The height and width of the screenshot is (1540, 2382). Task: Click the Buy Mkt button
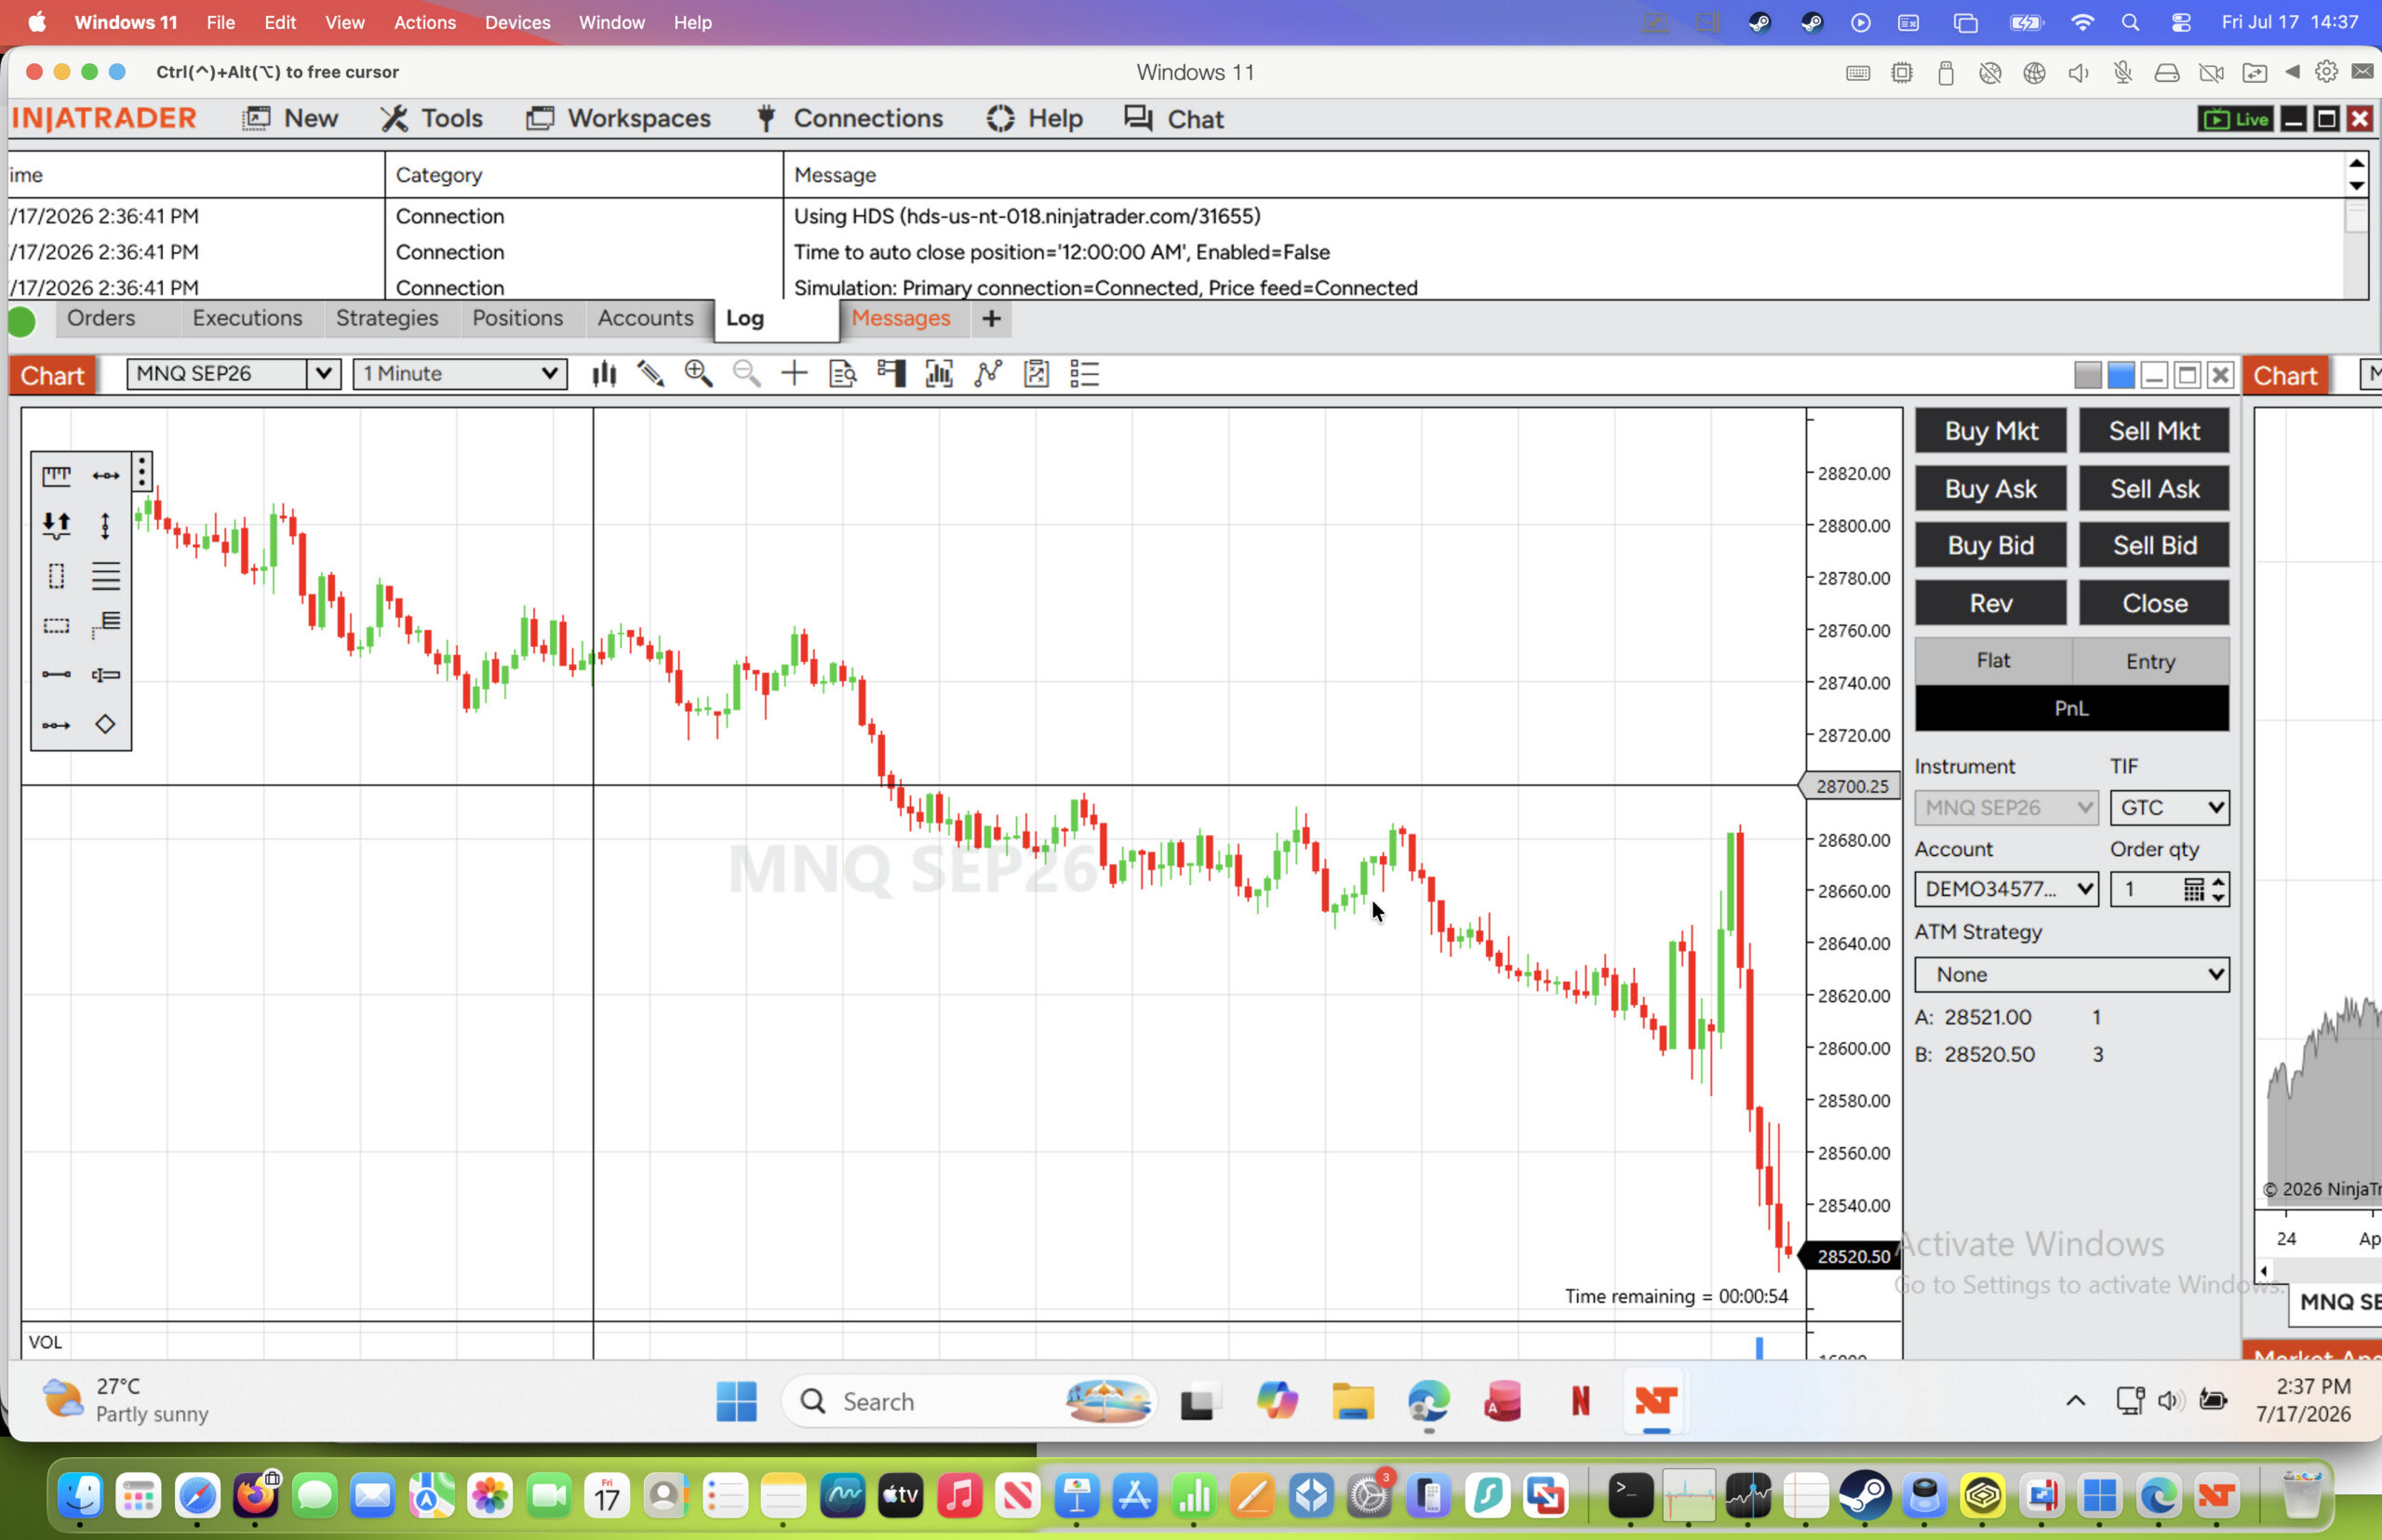coord(1990,431)
